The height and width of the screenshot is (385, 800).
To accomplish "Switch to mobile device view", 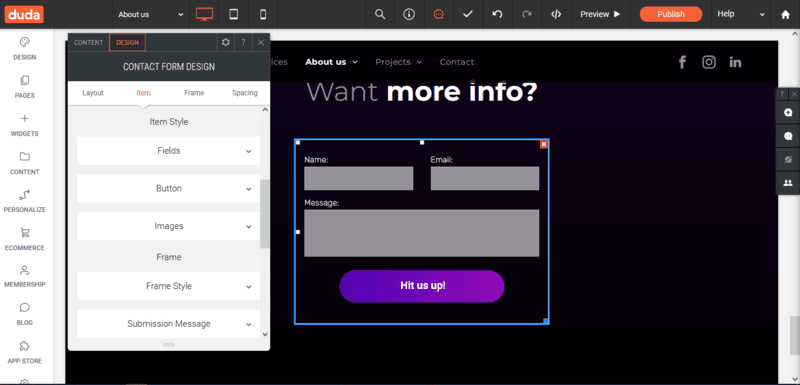I will 263,14.
